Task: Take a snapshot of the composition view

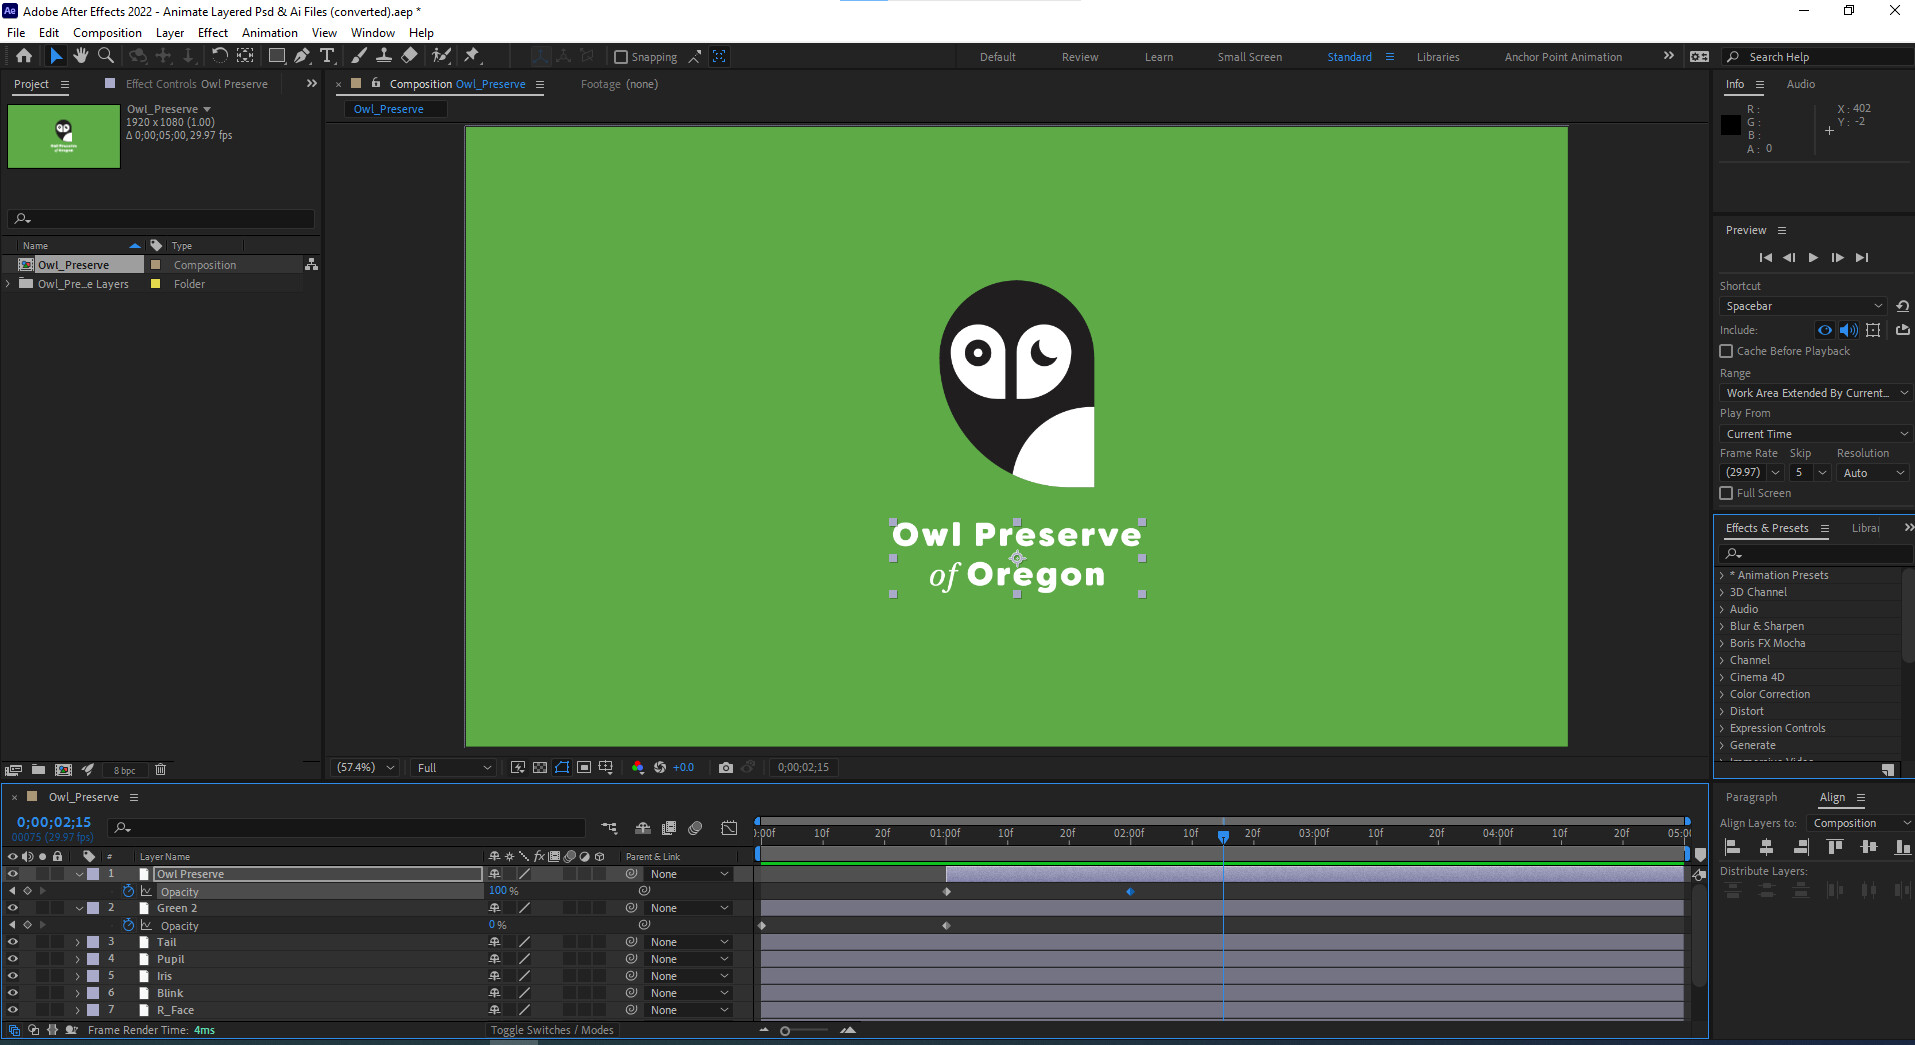Action: tap(726, 767)
